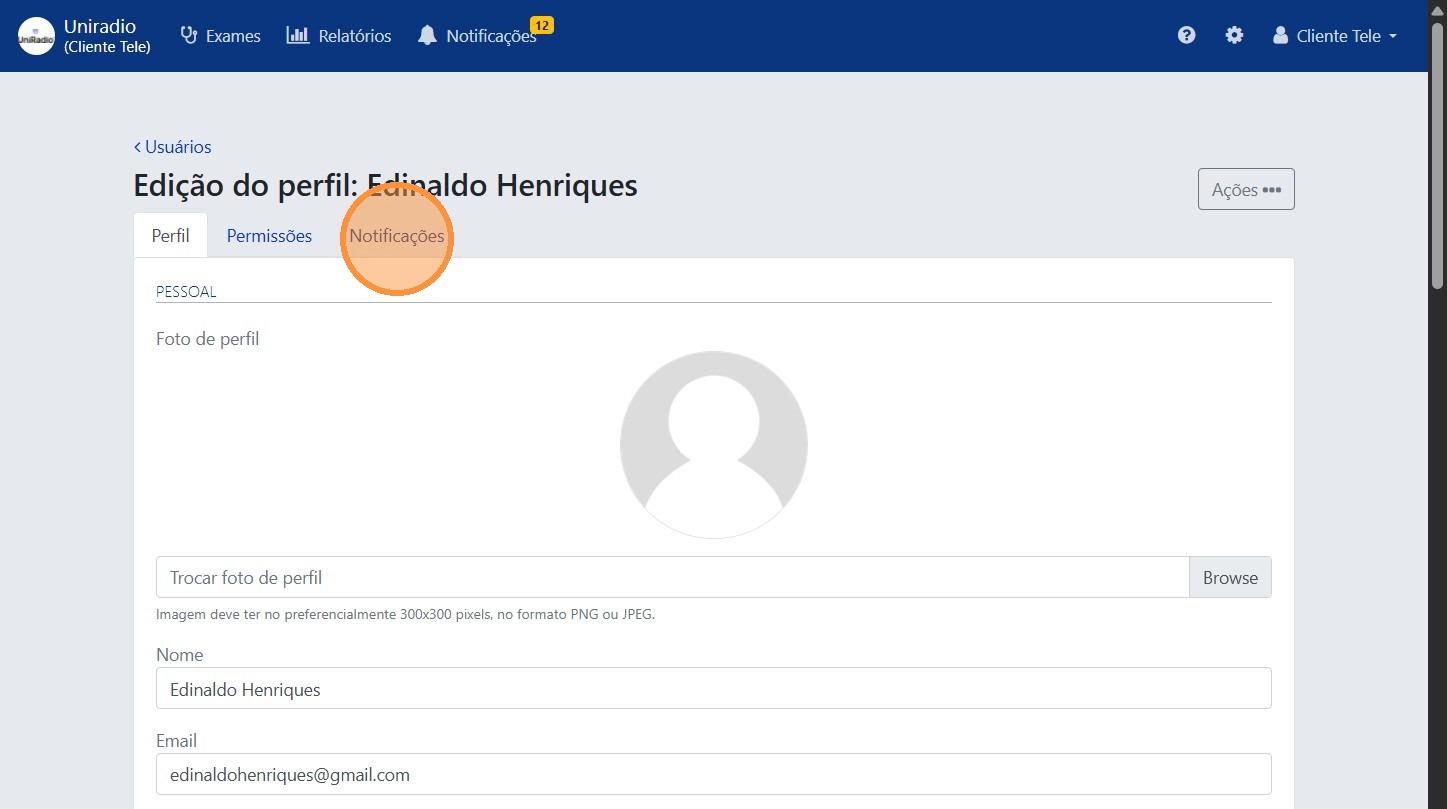Click the profile photo placeholder image
1447x809 pixels.
(x=713, y=444)
